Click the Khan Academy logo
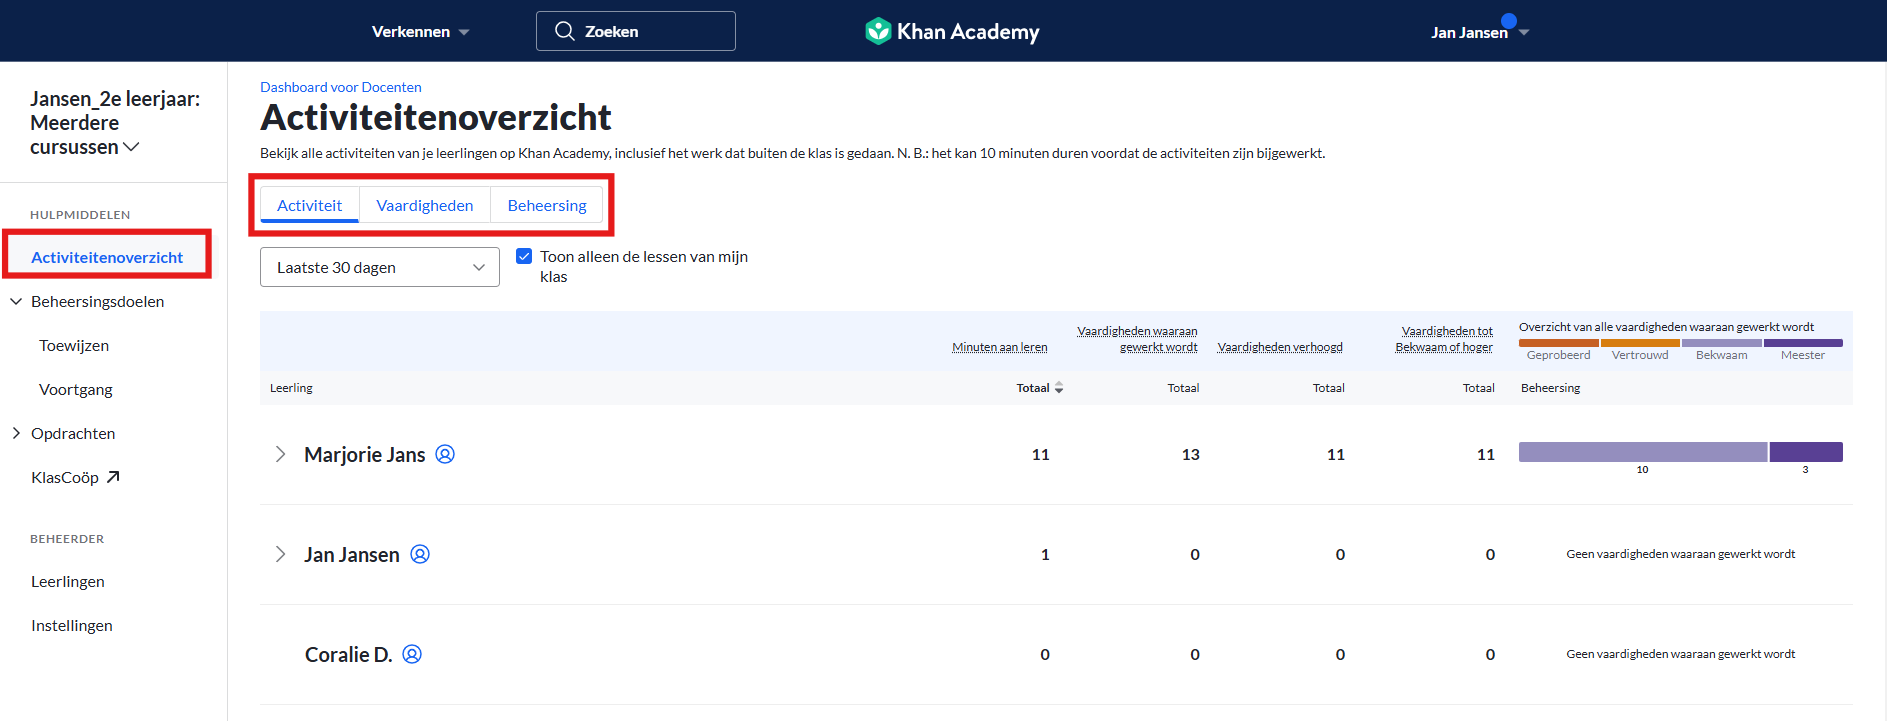The height and width of the screenshot is (721, 1887). coord(952,31)
